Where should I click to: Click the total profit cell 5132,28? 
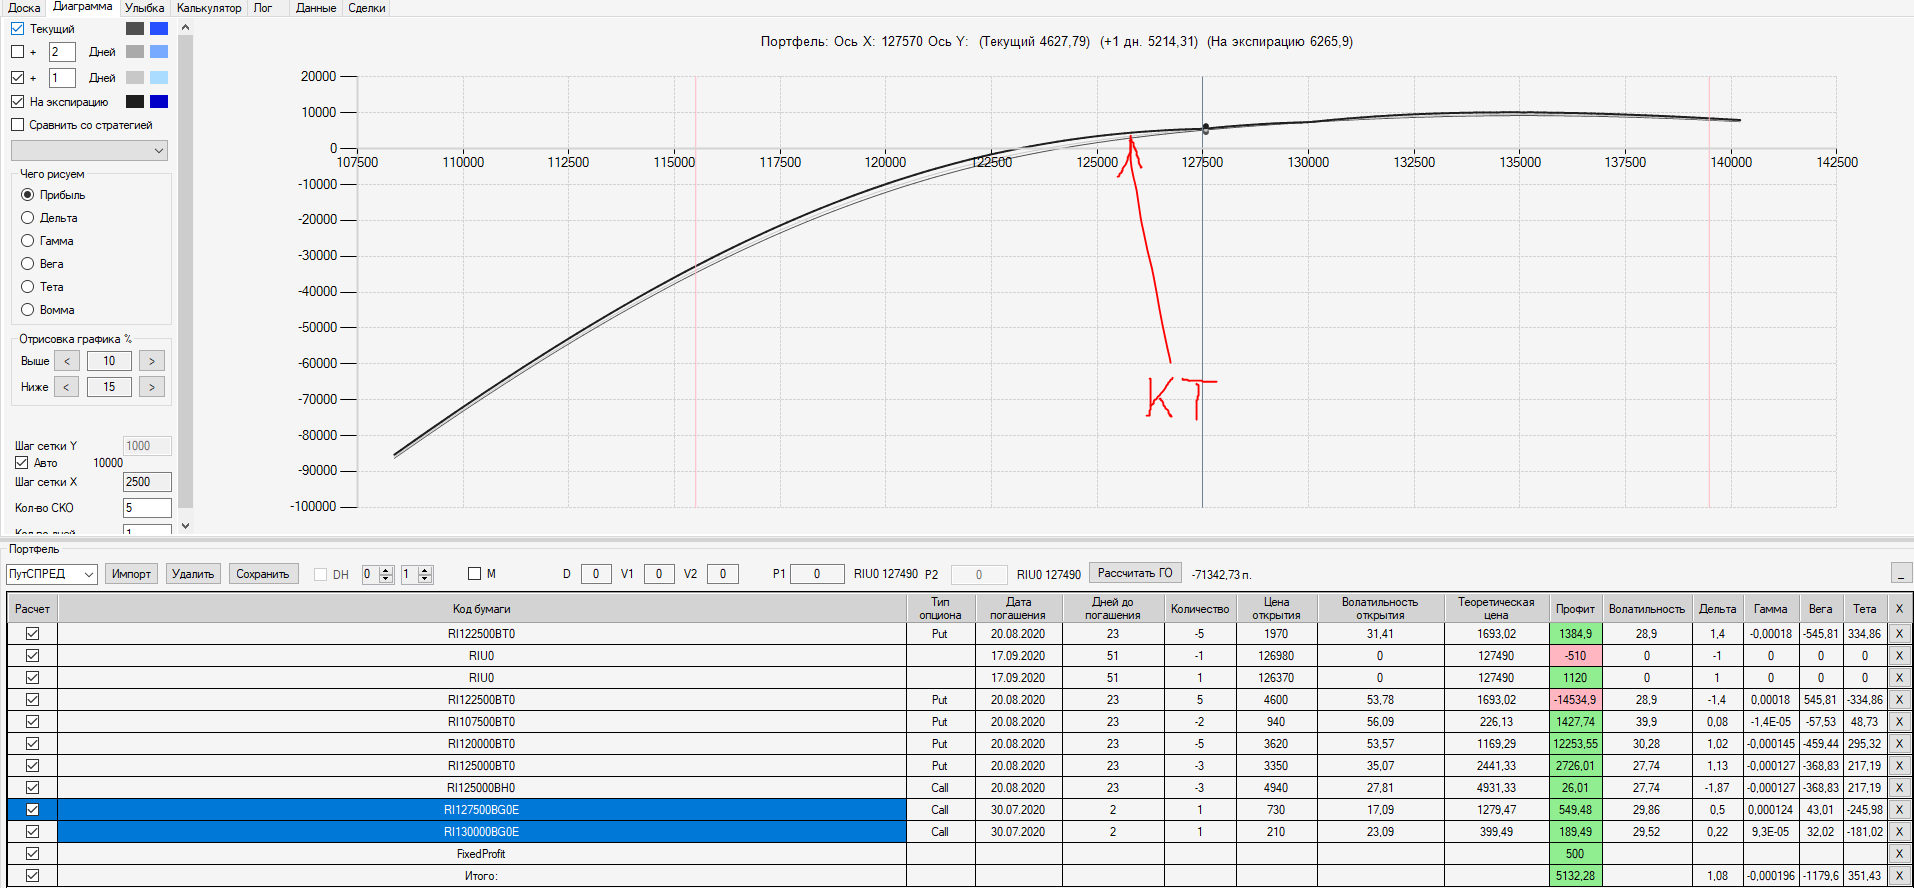(1575, 876)
